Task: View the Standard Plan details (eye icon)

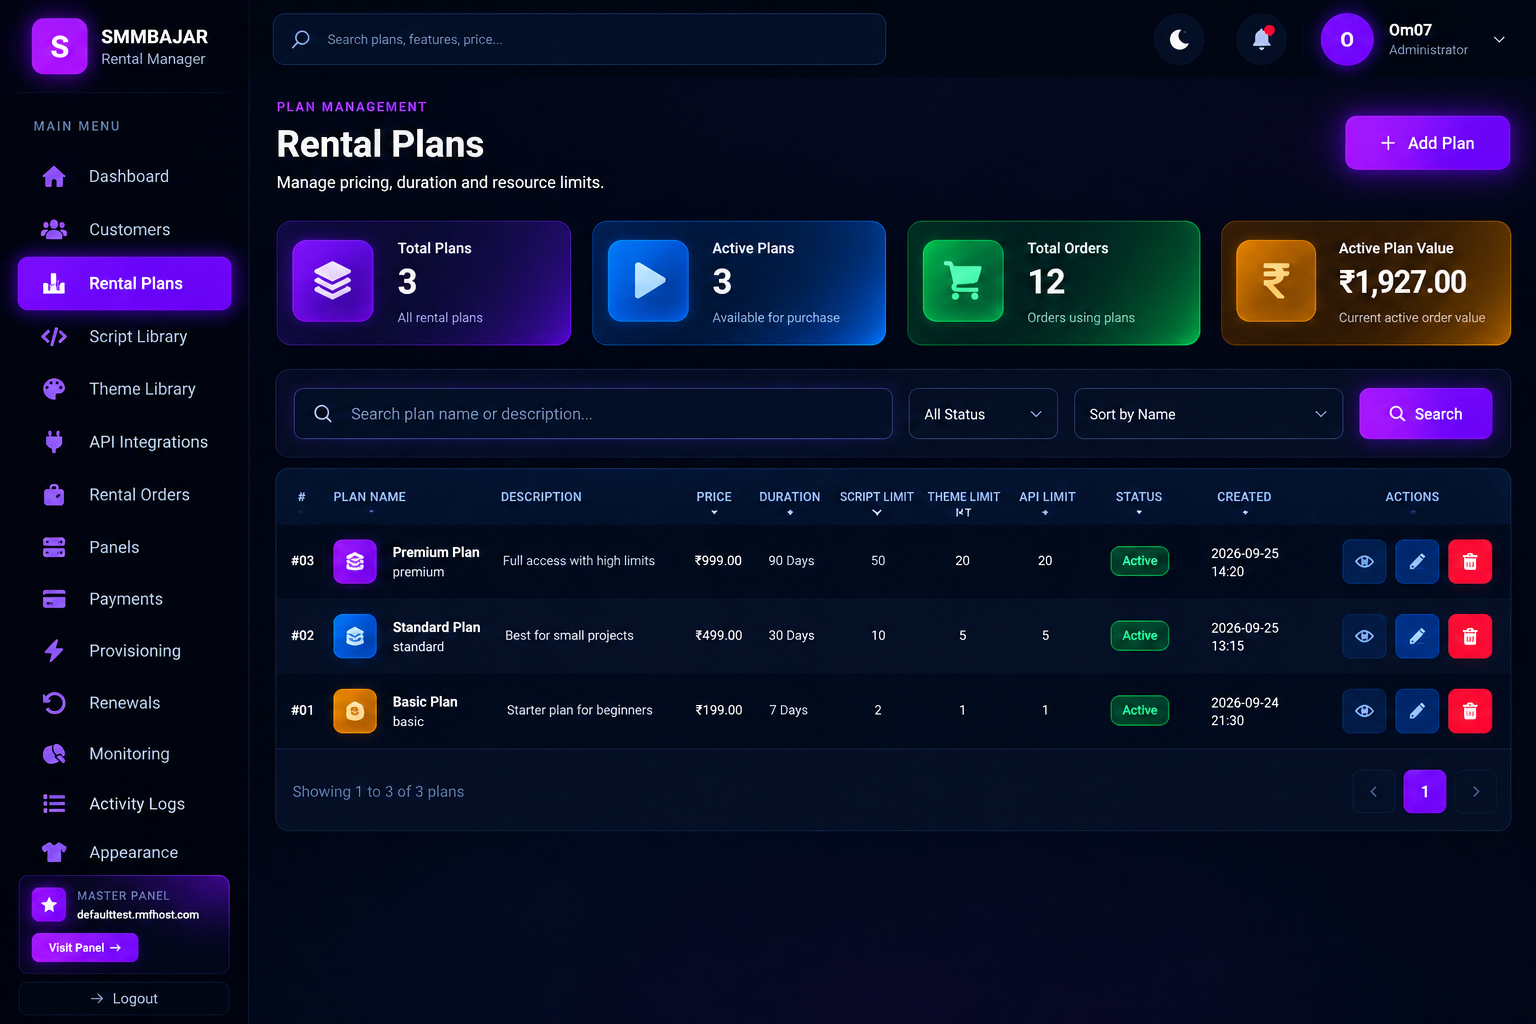Action: pyautogui.click(x=1364, y=636)
